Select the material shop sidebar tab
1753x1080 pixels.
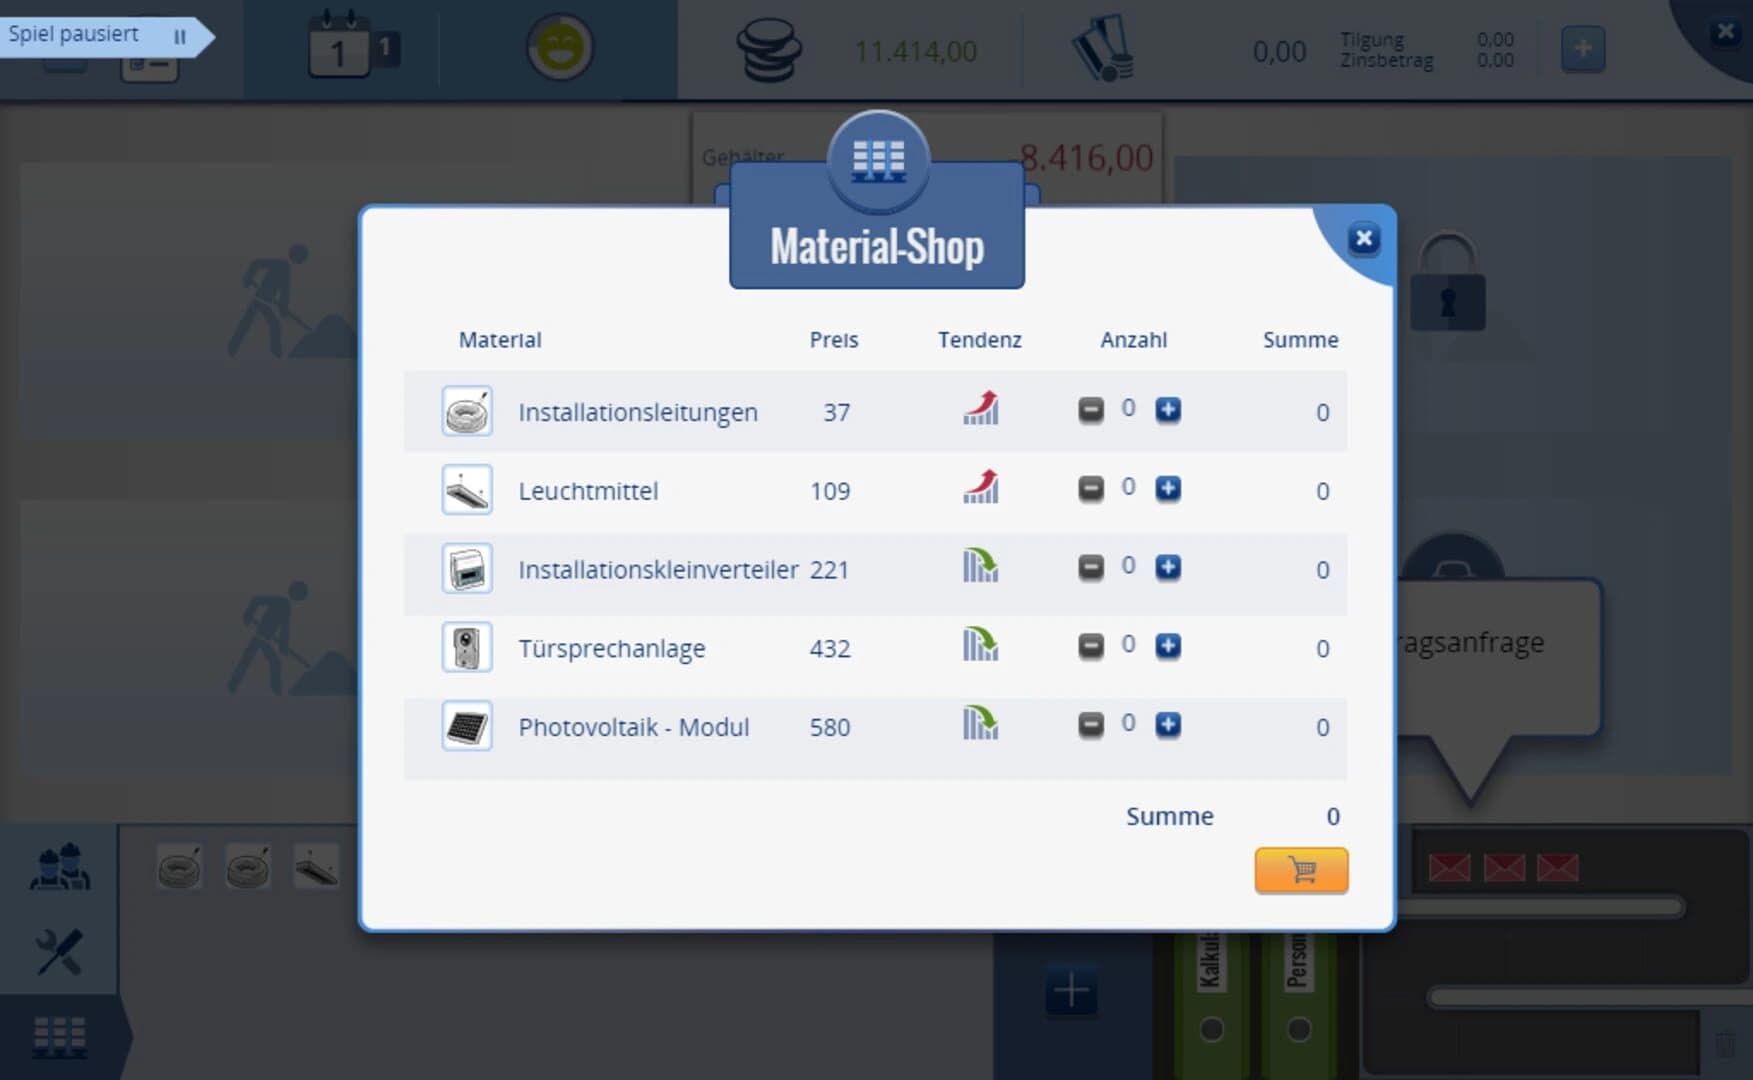point(60,1037)
